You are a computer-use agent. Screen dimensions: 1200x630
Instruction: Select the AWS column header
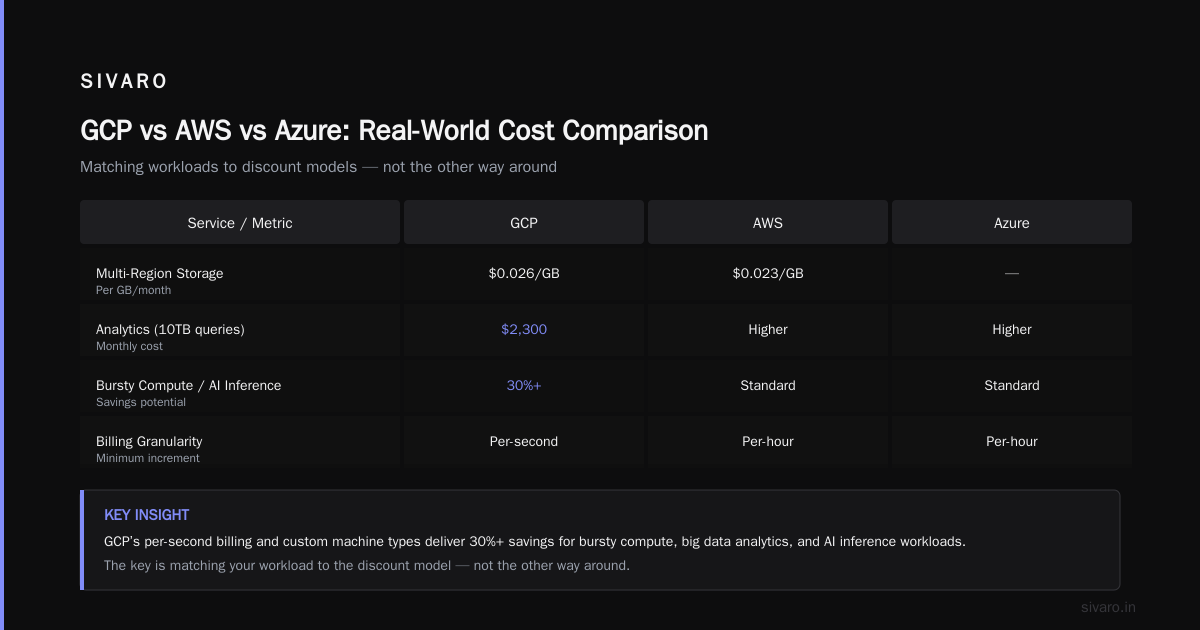[x=768, y=223]
